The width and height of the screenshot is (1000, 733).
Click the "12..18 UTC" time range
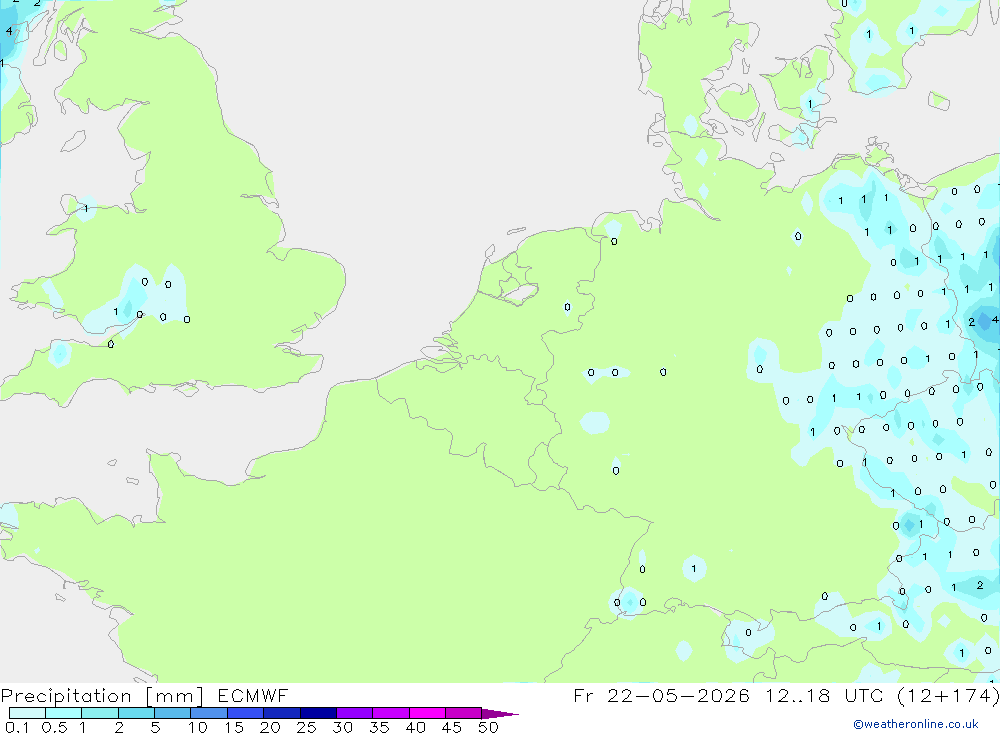[824, 695]
